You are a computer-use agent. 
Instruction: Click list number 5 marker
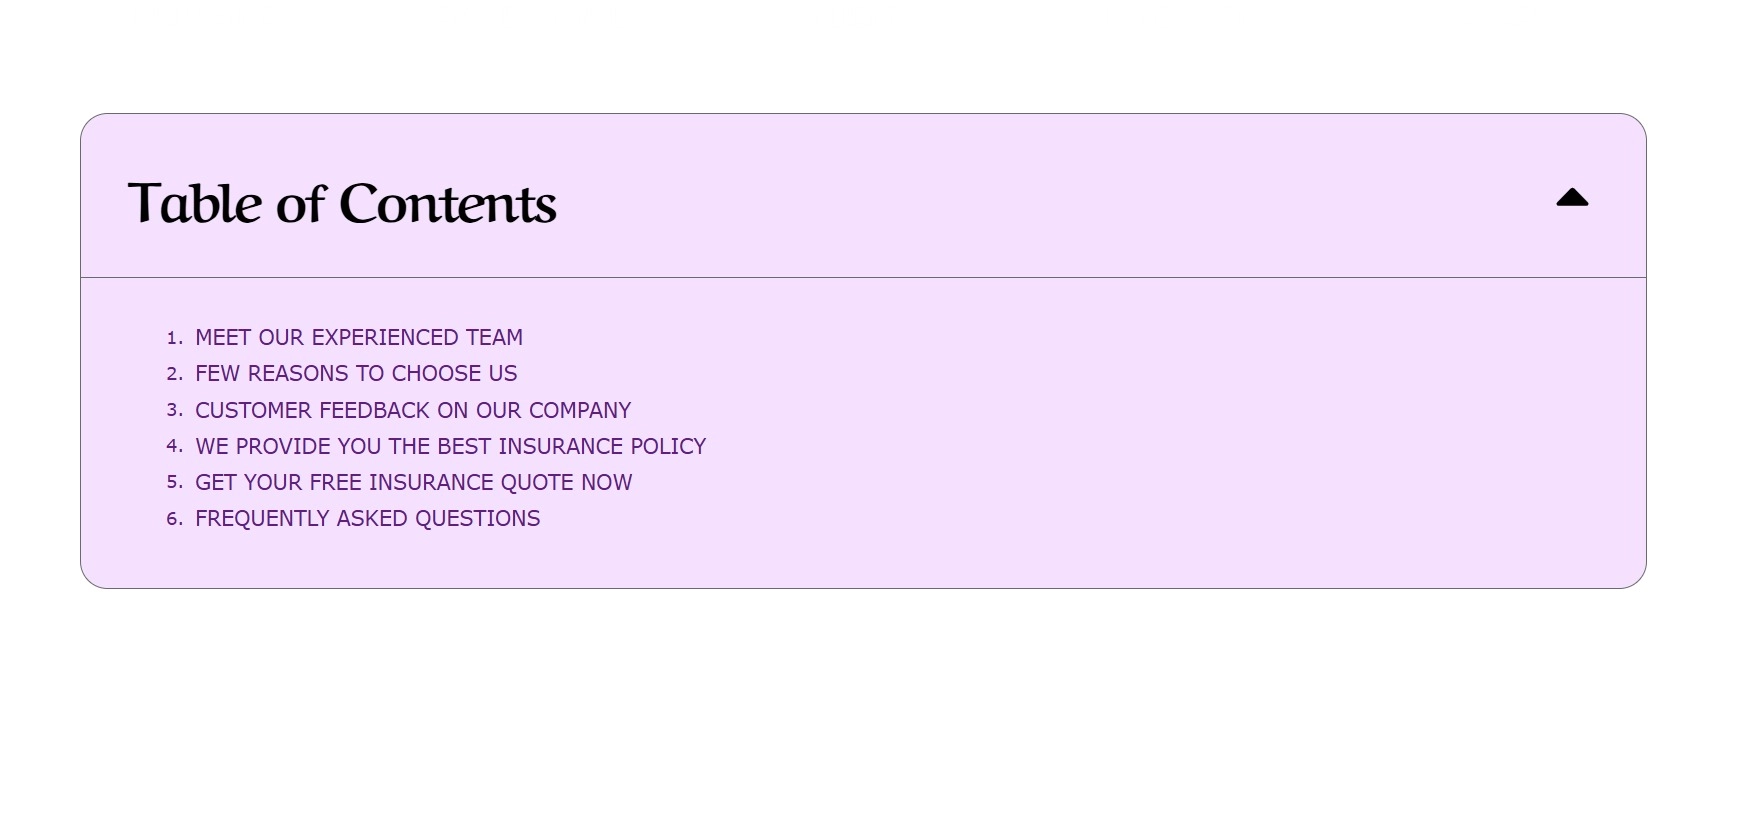174,482
